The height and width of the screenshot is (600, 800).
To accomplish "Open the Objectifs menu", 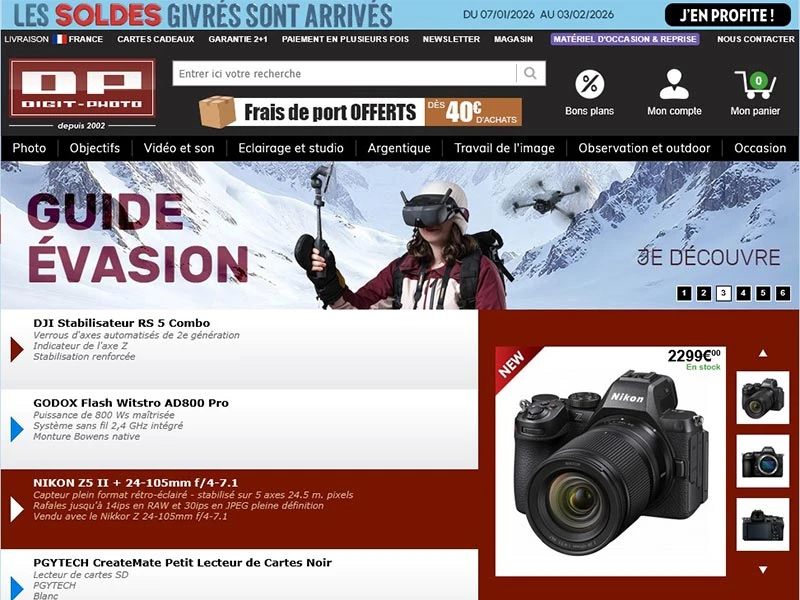I will point(94,147).
